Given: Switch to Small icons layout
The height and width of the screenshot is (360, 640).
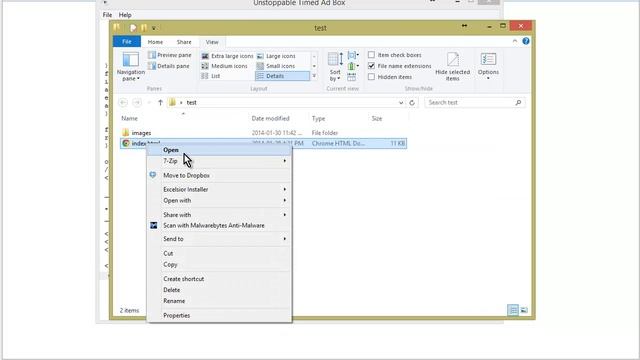Looking at the screenshot, I should 276,66.
